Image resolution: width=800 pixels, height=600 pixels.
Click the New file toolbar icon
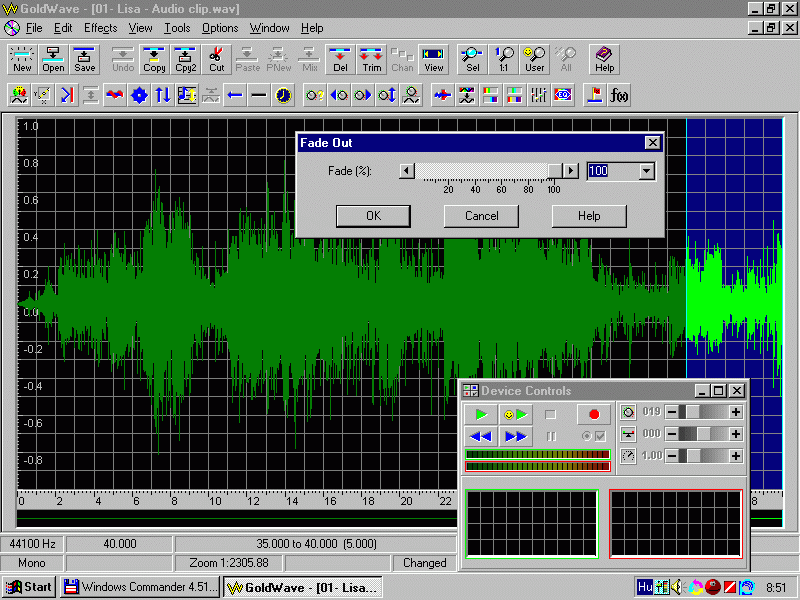(22, 60)
